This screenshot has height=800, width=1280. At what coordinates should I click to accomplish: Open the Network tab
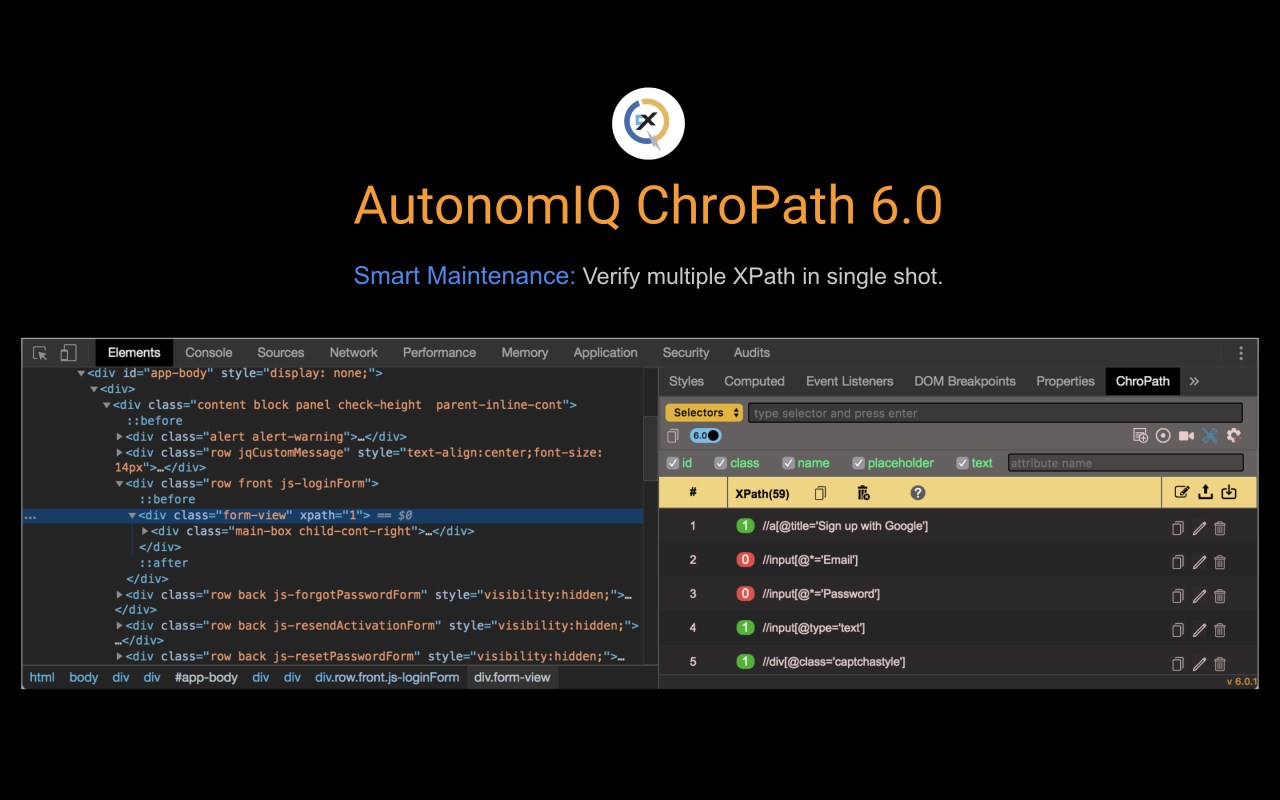[354, 353]
